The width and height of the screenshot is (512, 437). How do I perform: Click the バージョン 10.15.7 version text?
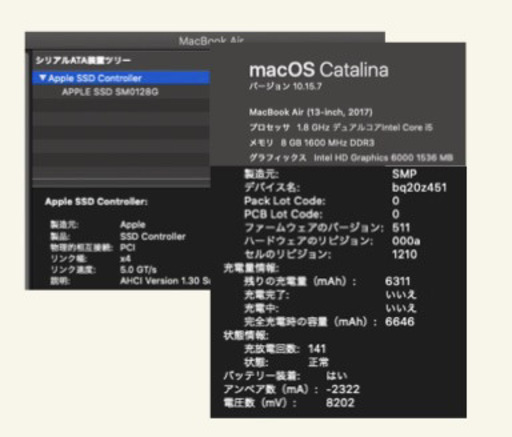point(285,87)
